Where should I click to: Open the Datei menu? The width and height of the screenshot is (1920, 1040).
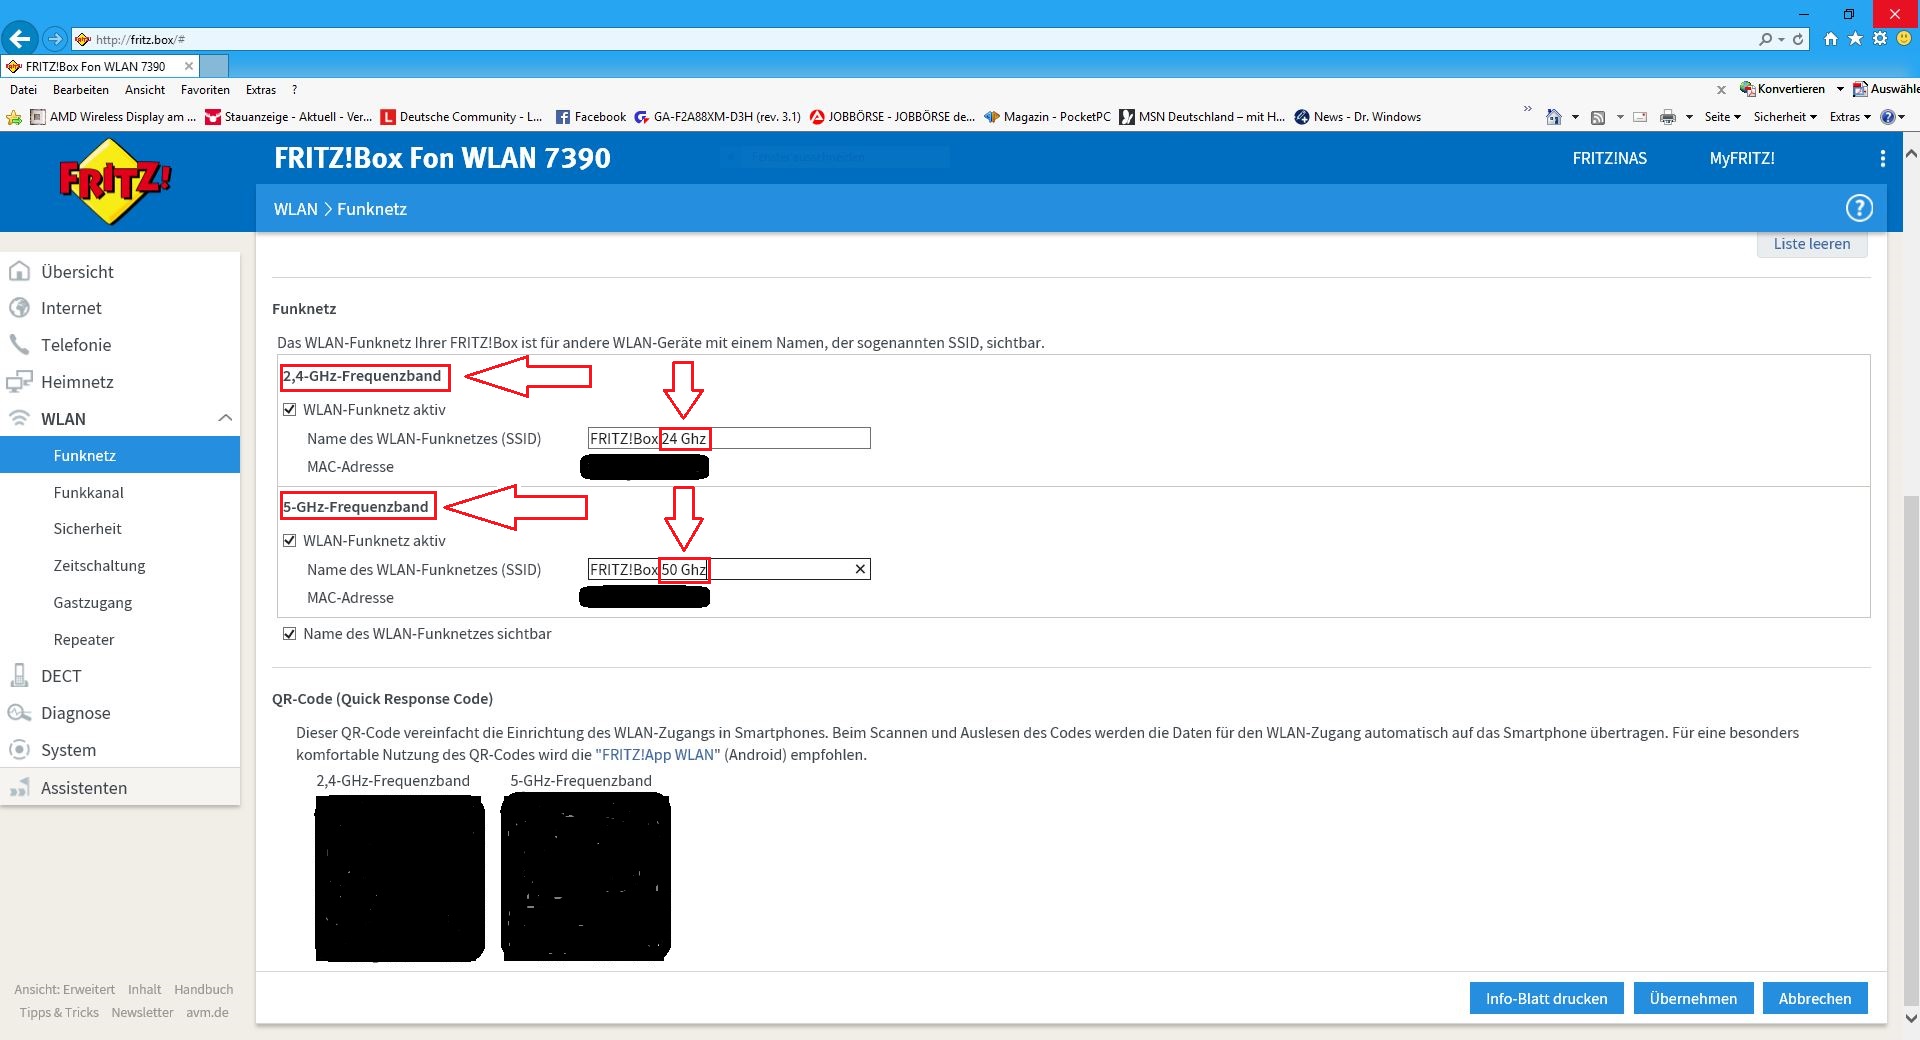pyautogui.click(x=23, y=90)
